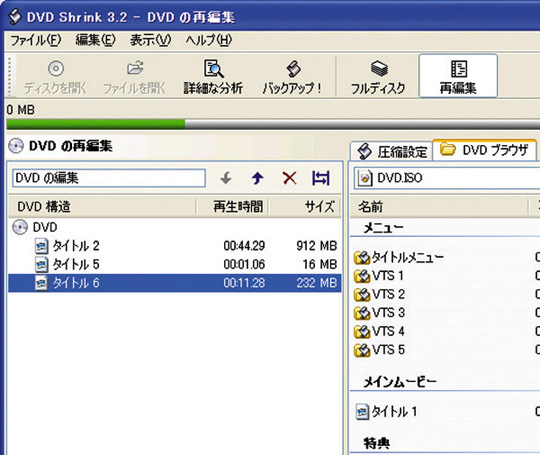Move selected title down with the gray arrow
Image resolution: width=540 pixels, height=455 pixels.
point(226,178)
